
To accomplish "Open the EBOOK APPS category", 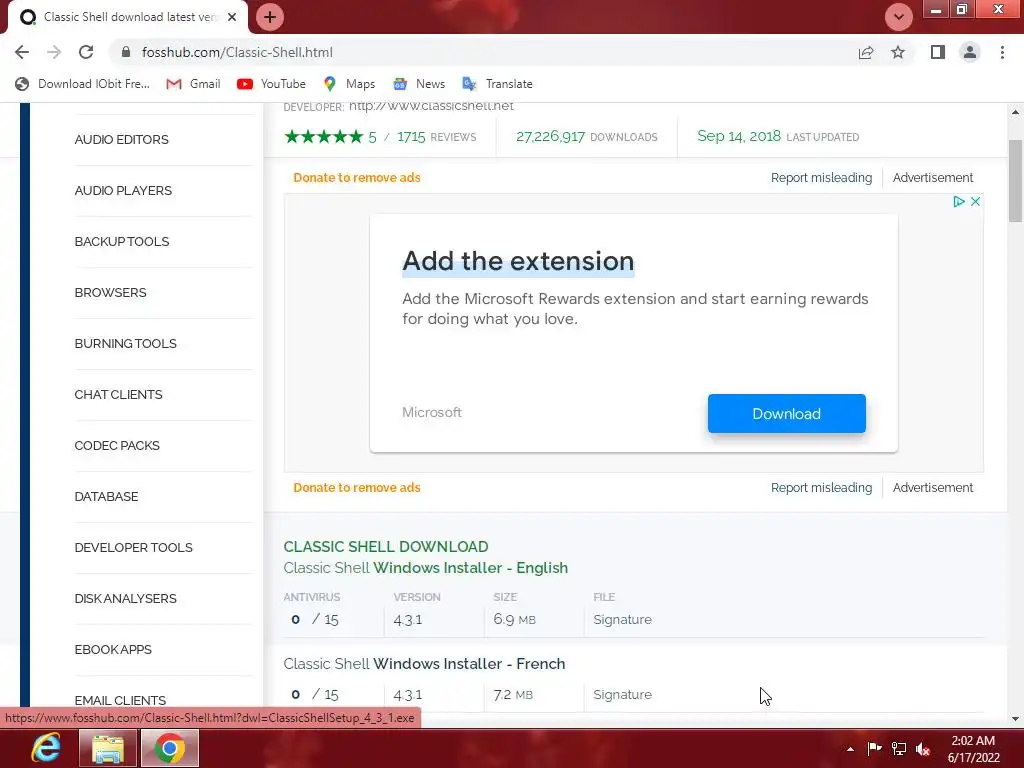I will pos(113,649).
